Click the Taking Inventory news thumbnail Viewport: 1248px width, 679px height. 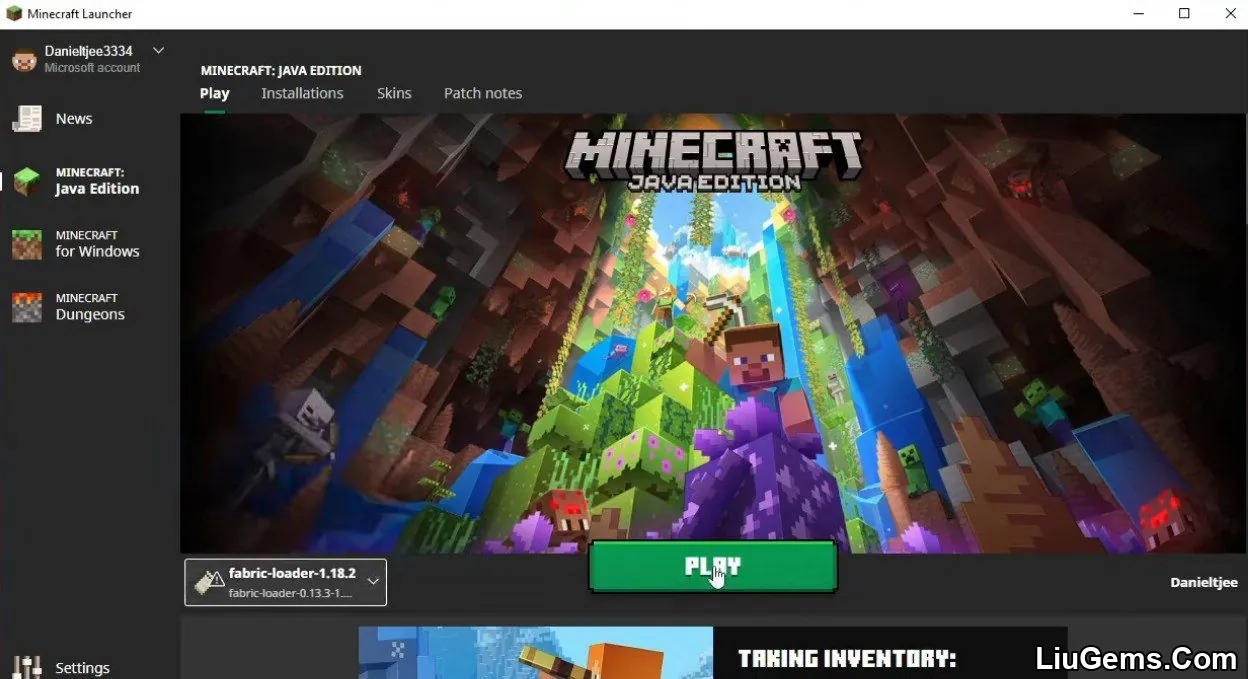tap(536, 653)
